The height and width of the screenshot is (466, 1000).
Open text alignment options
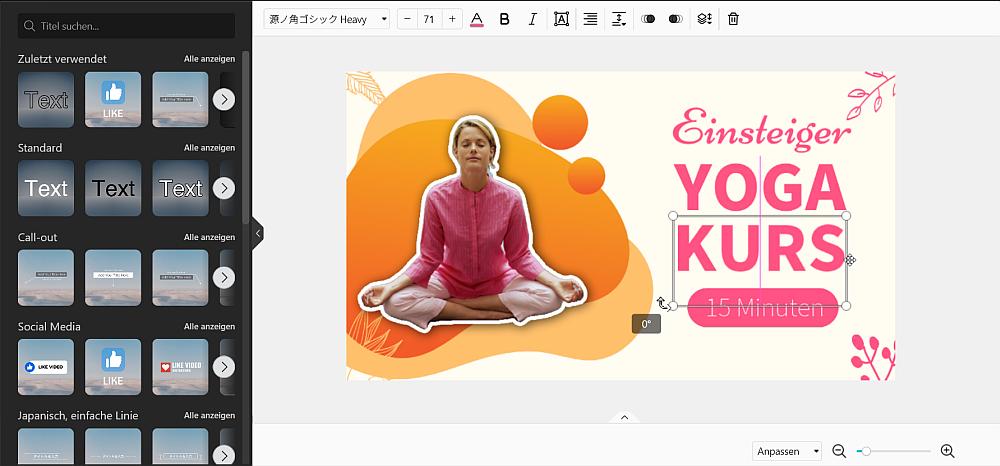point(590,19)
